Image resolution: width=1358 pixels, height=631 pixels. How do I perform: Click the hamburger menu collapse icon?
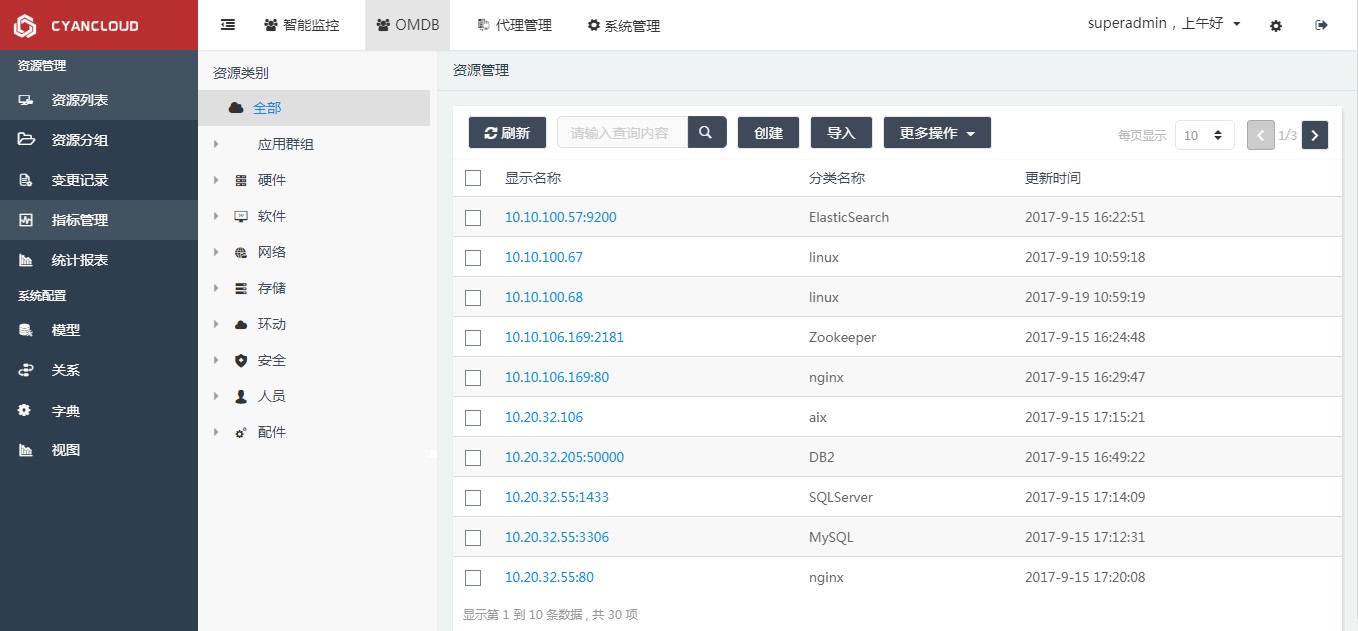click(228, 25)
